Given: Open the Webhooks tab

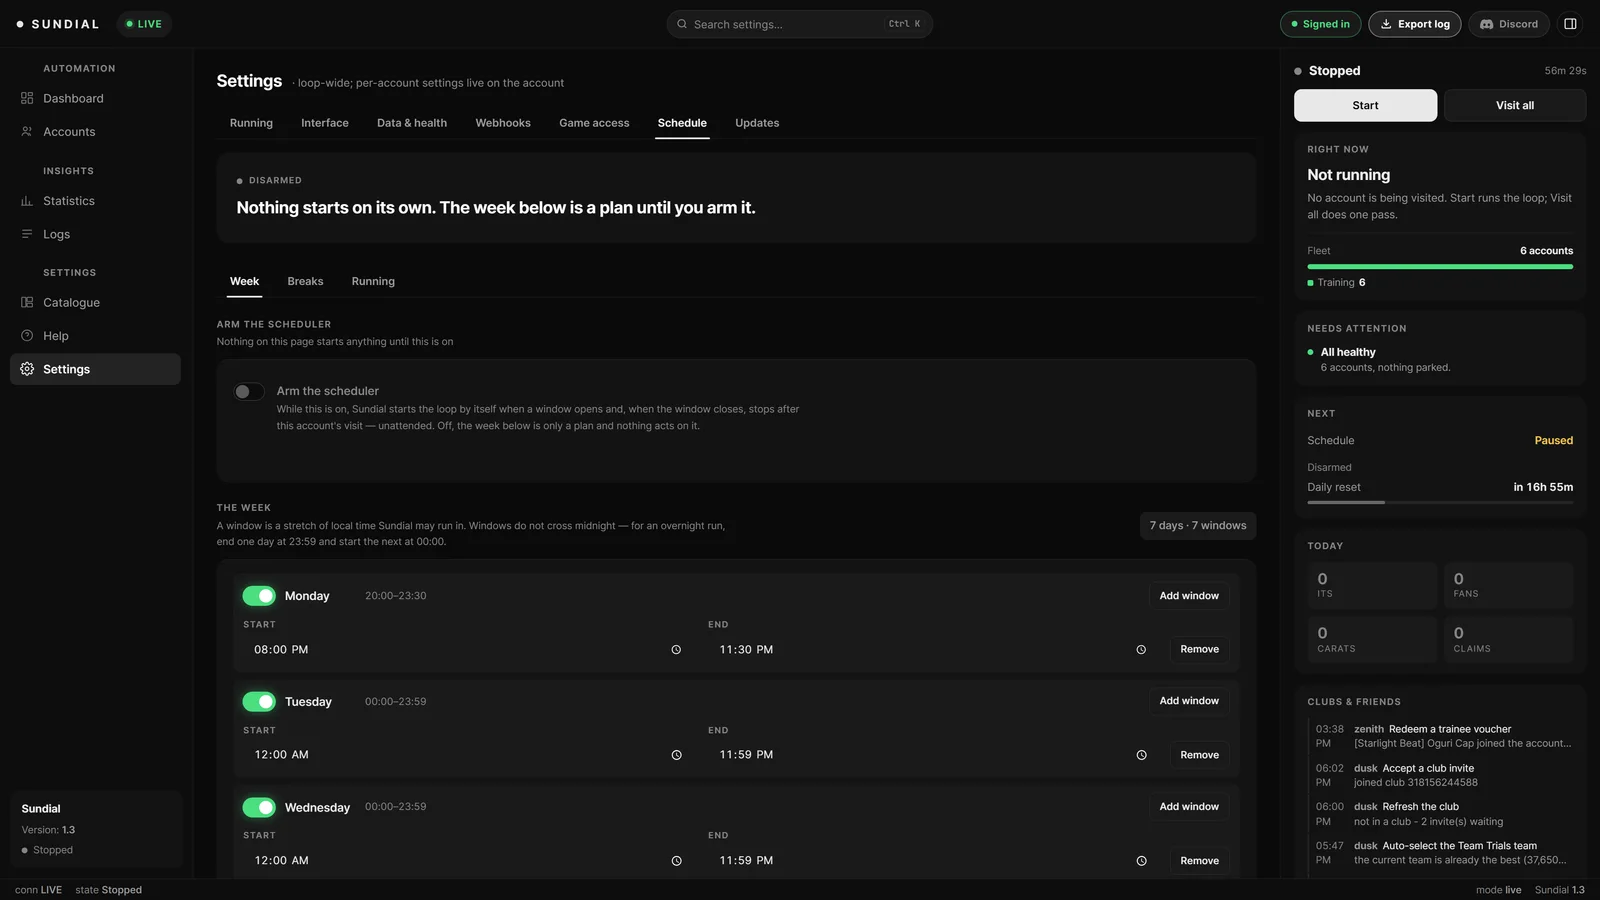Looking at the screenshot, I should 503,123.
